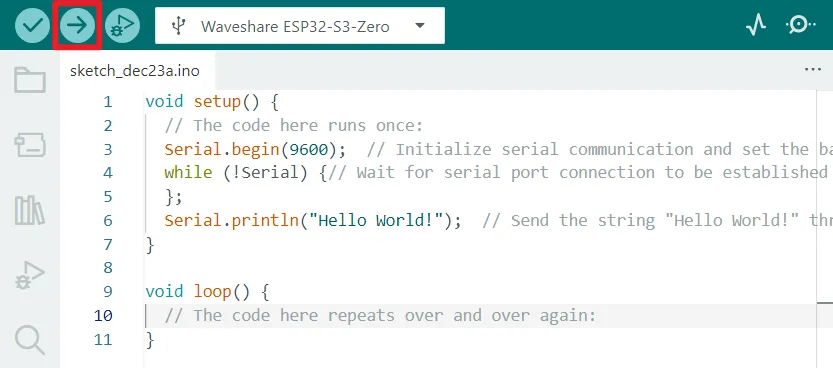
Task: Open the Waveshare ESP32-S3-Zero board selector
Action: pos(300,25)
